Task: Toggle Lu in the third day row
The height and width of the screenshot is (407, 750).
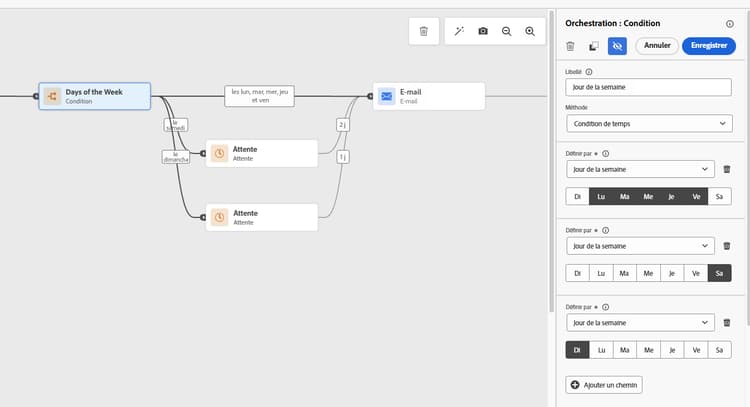Action: 601,350
